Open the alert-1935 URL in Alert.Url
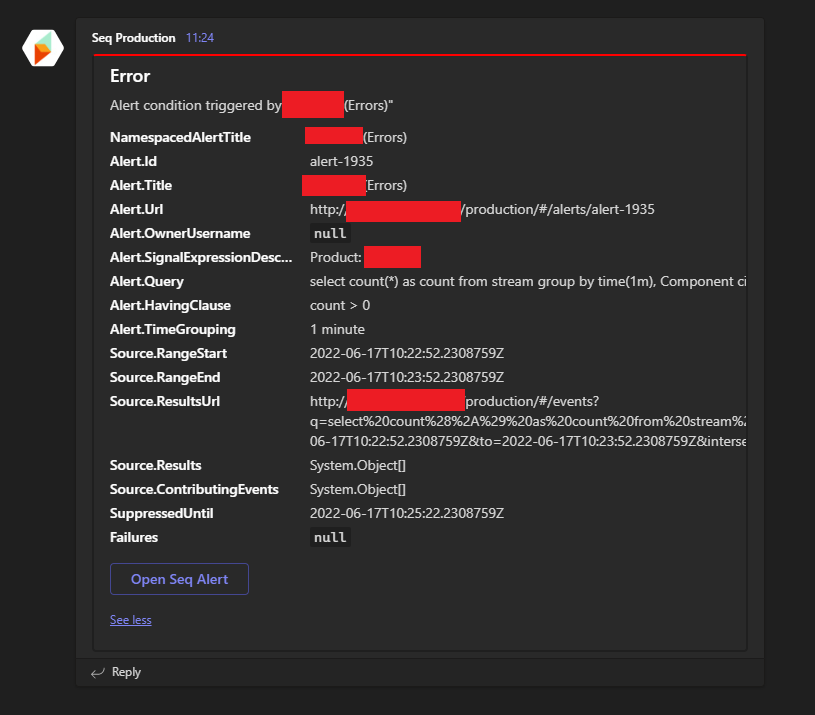Image resolution: width=815 pixels, height=715 pixels. (x=481, y=209)
